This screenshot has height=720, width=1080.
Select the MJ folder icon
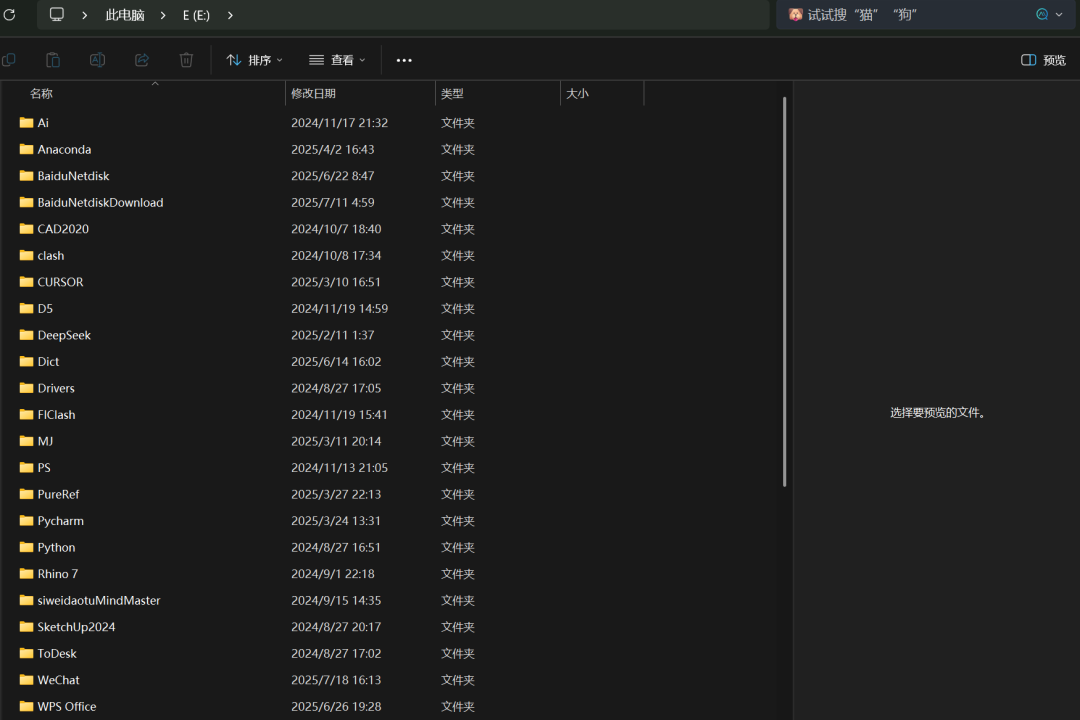pos(26,441)
